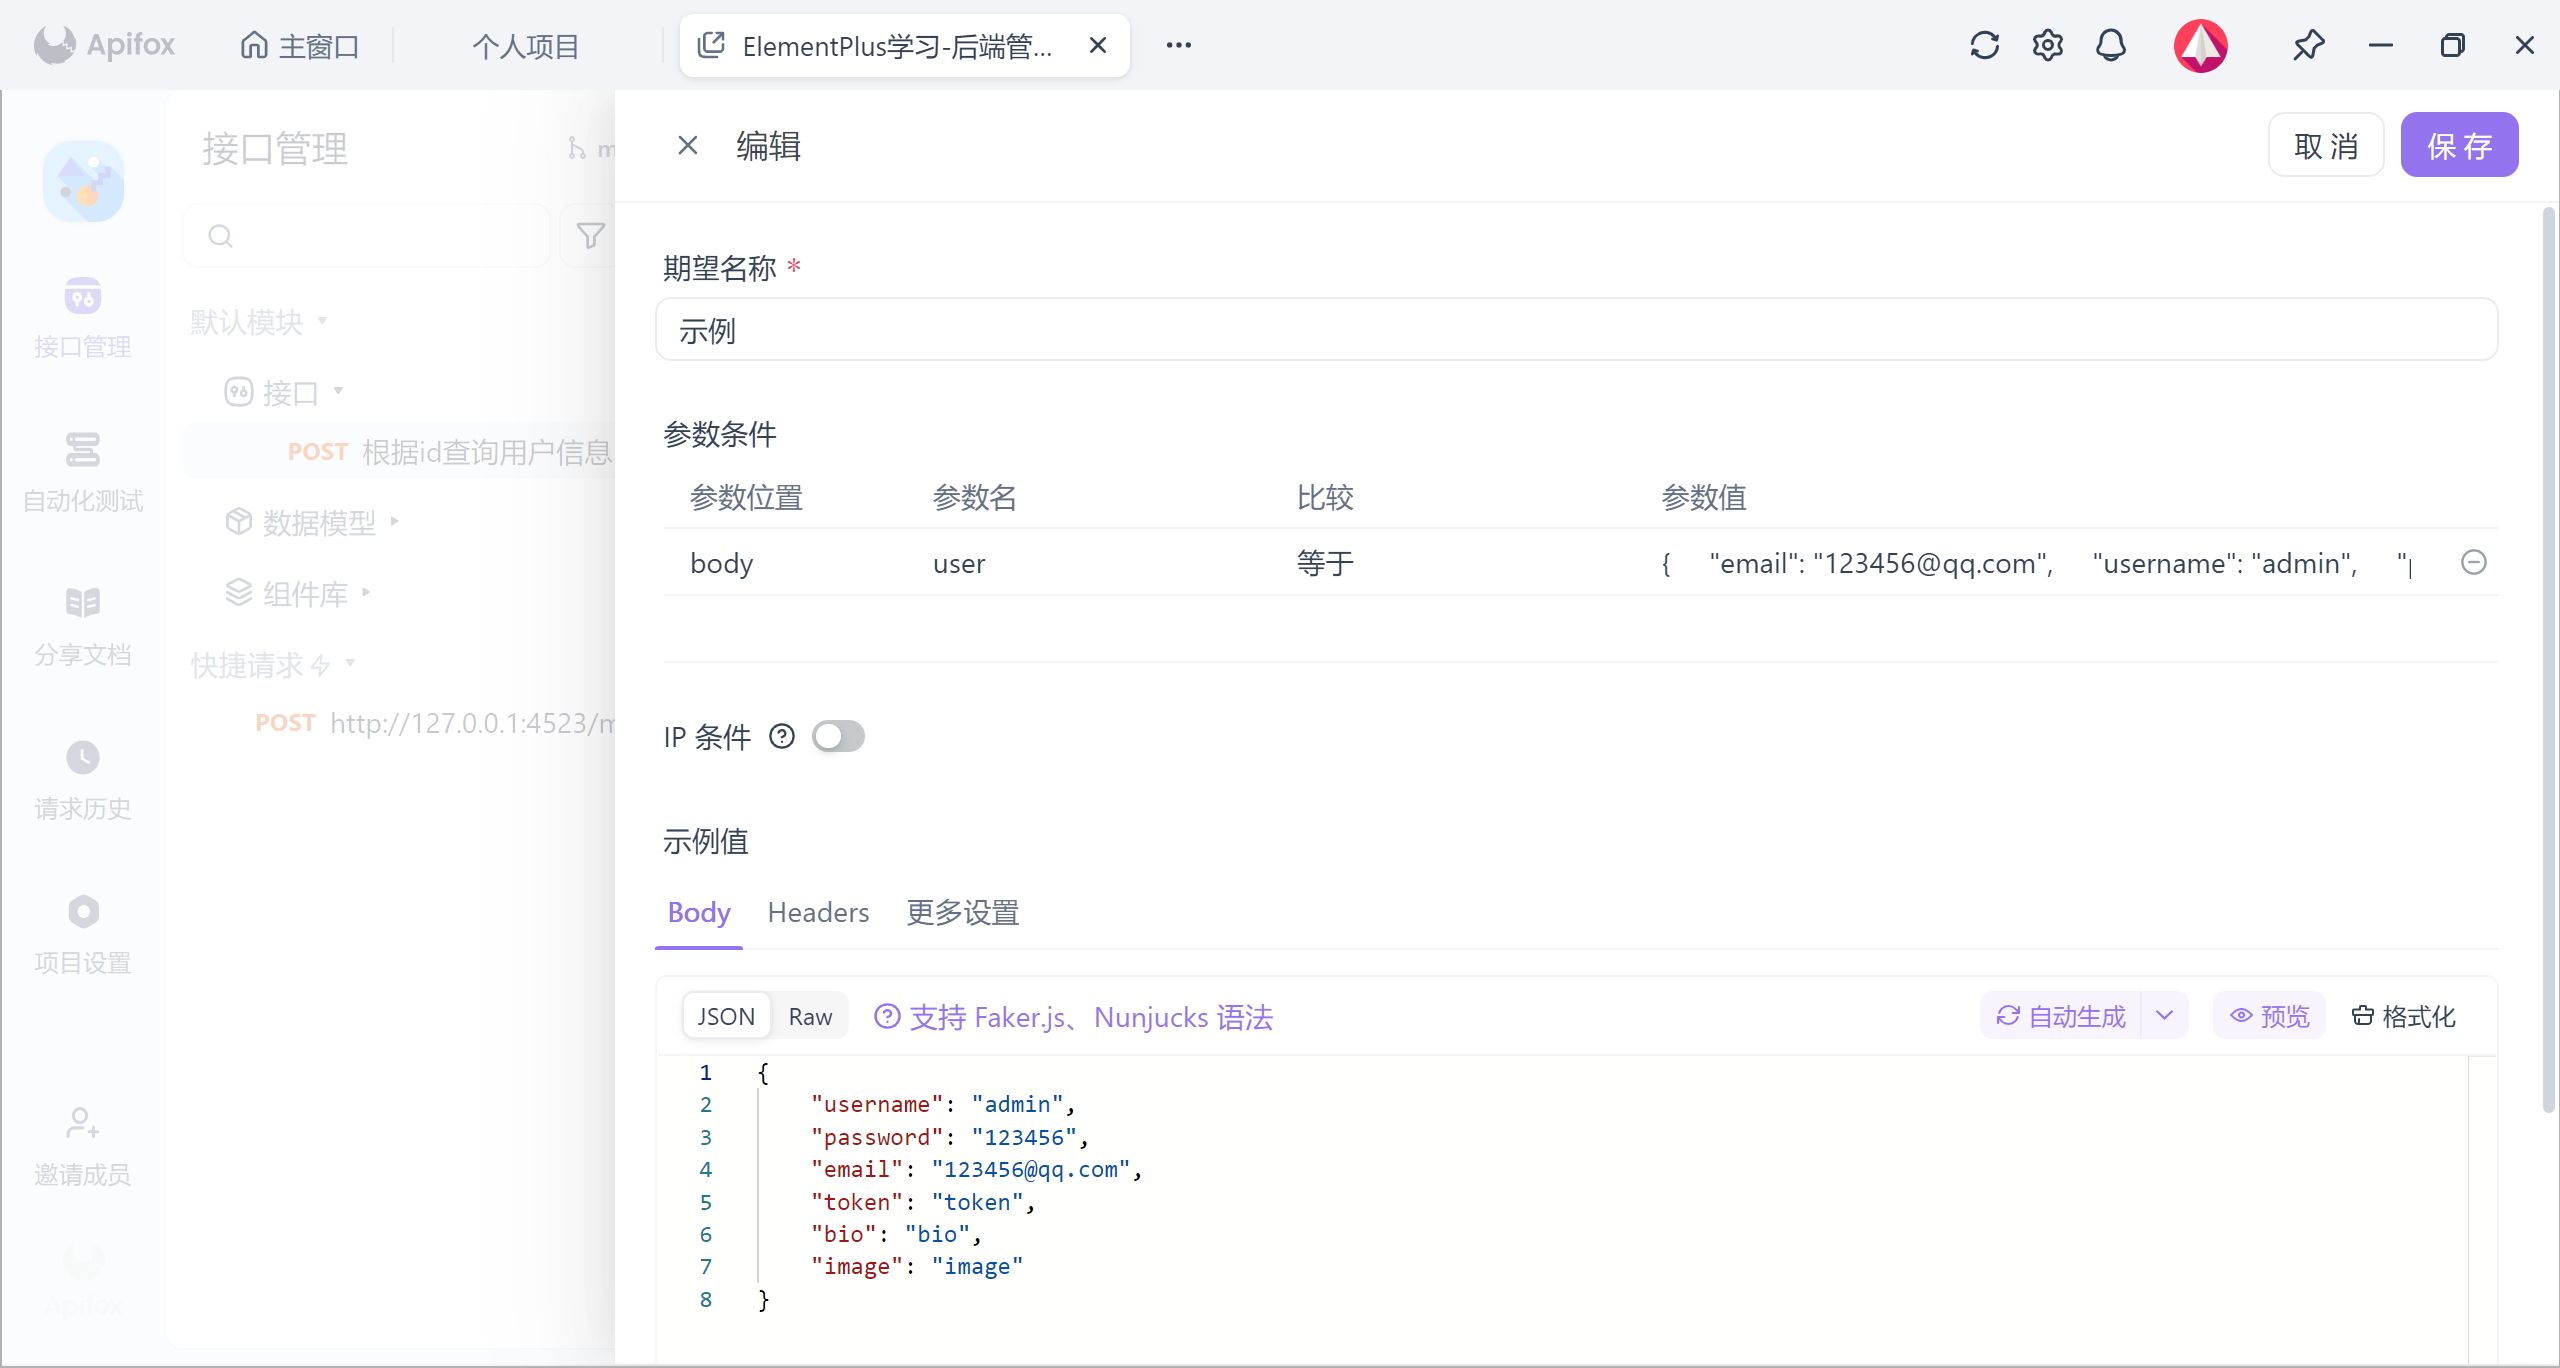Switch to the Headers tab
Screen dimensions: 2560x1368
point(818,912)
